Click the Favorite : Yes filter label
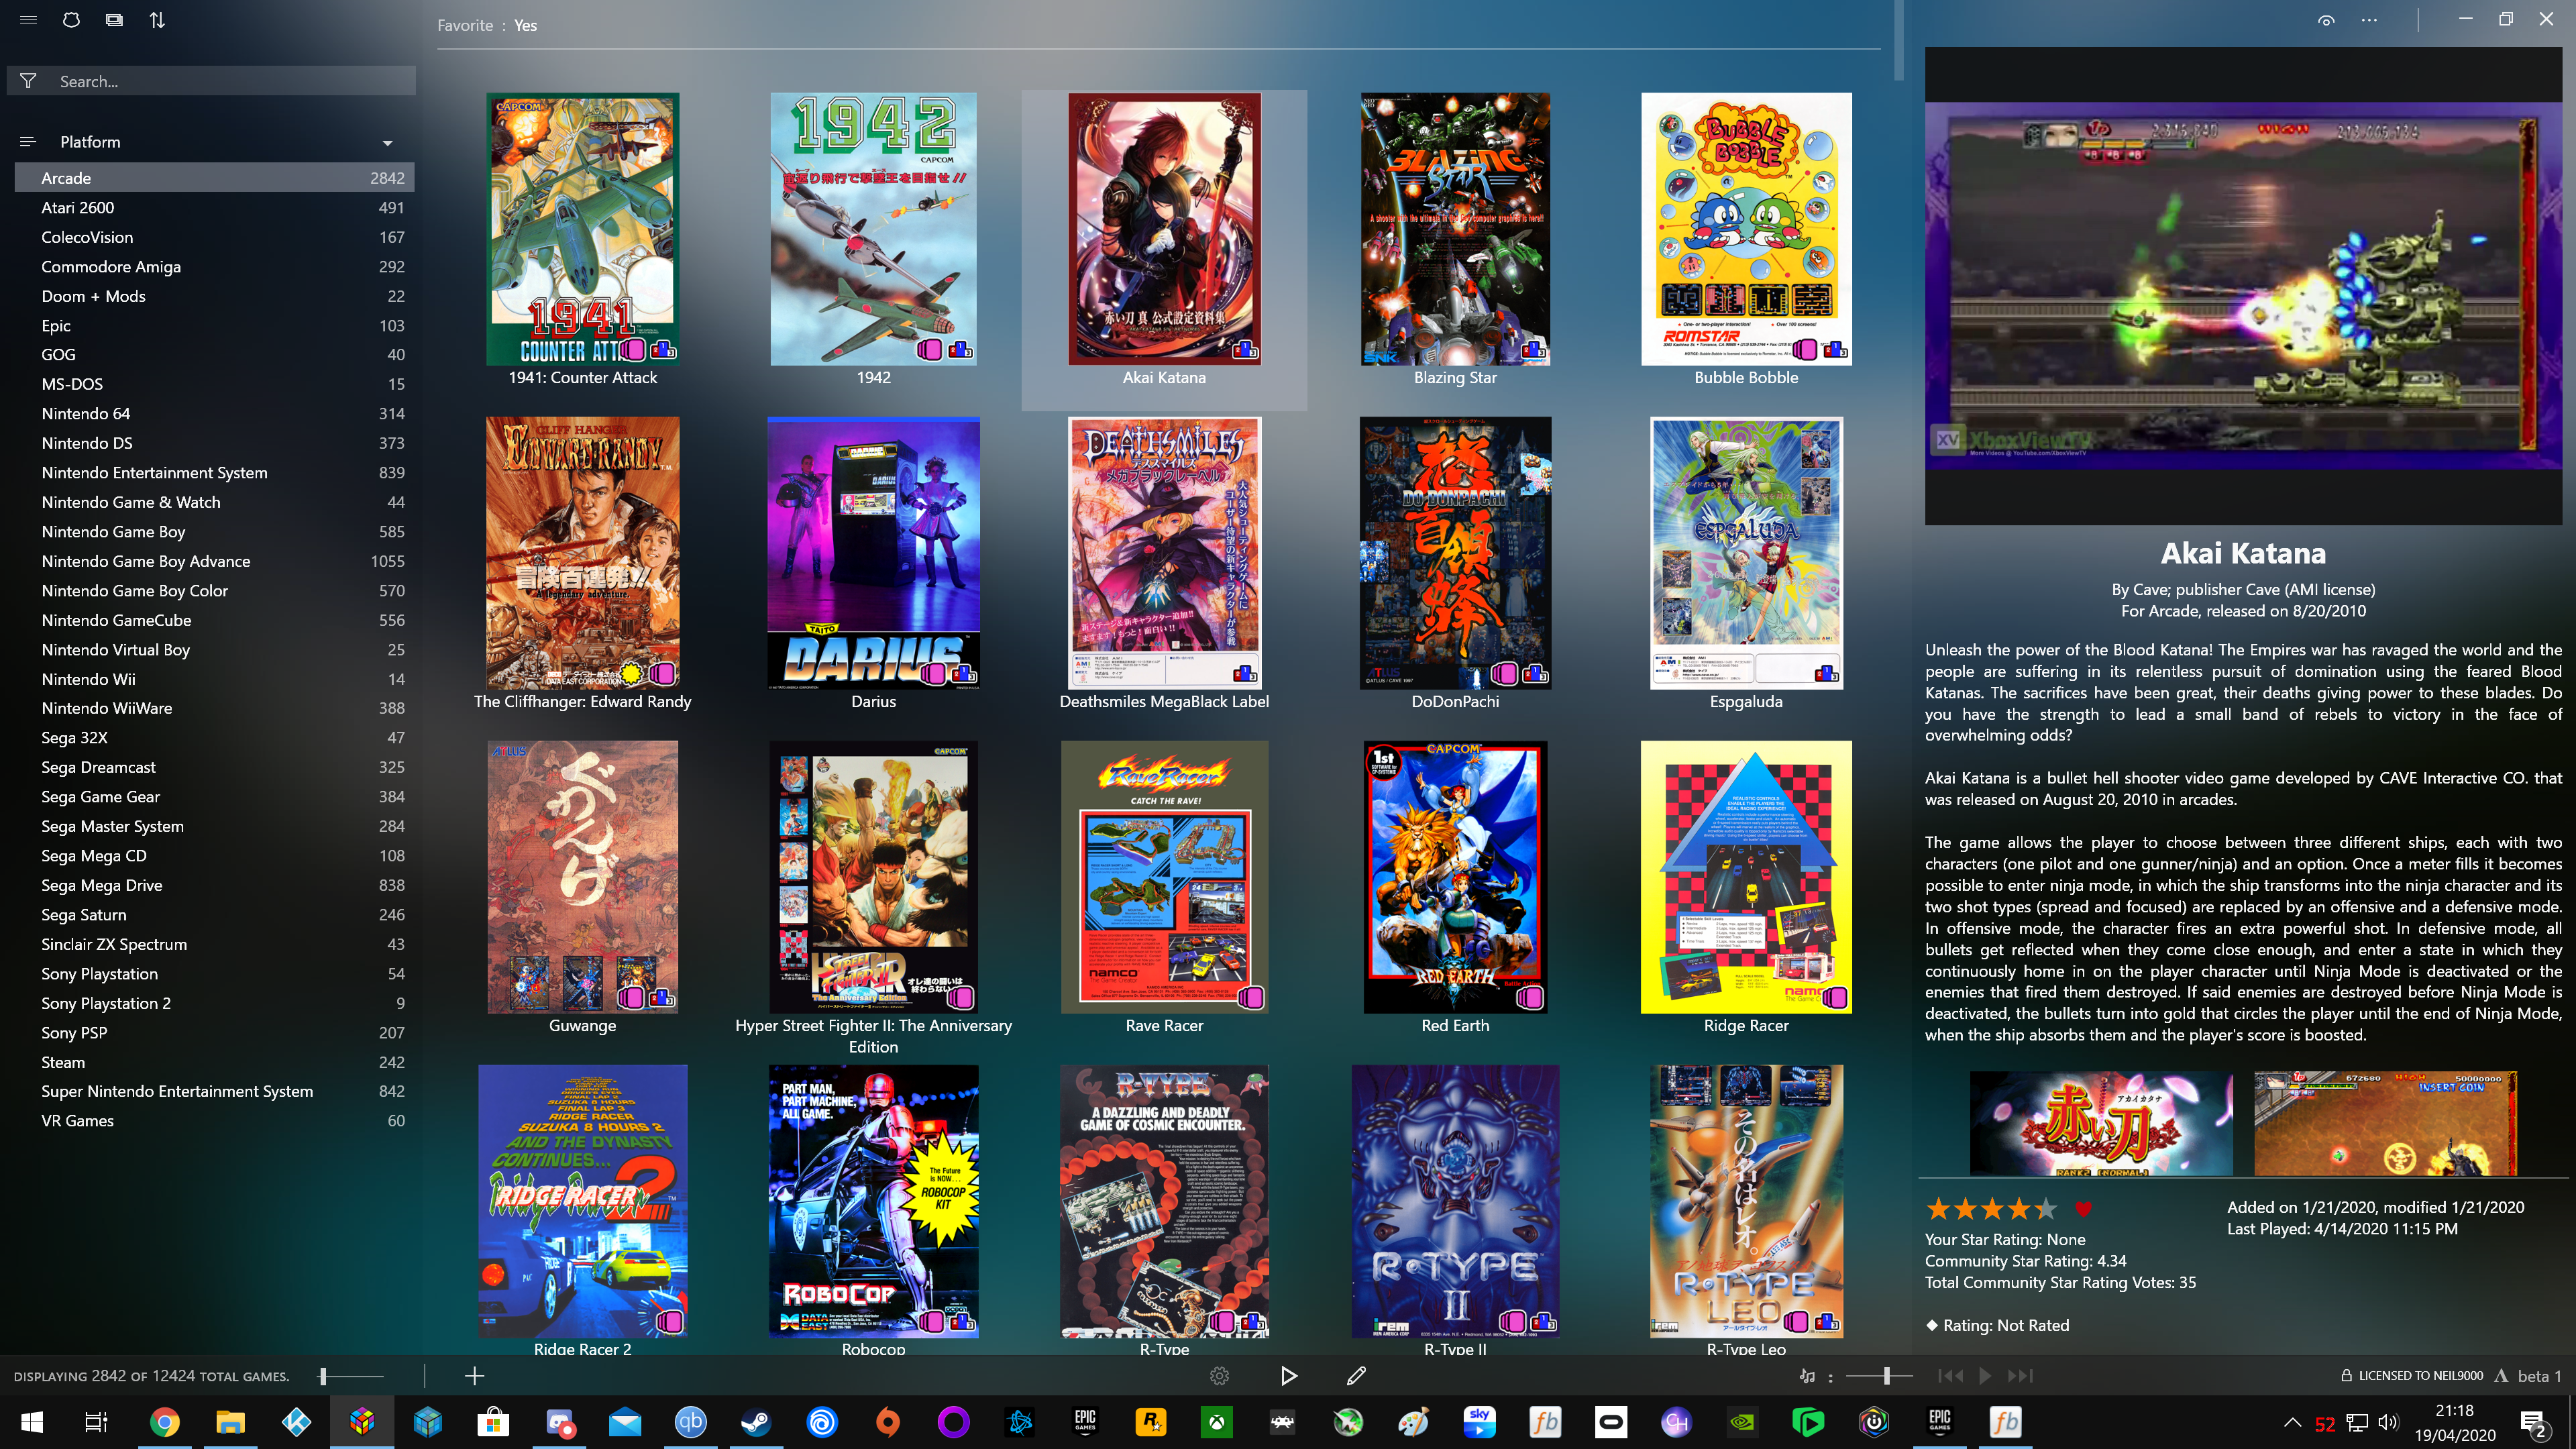 coord(487,26)
